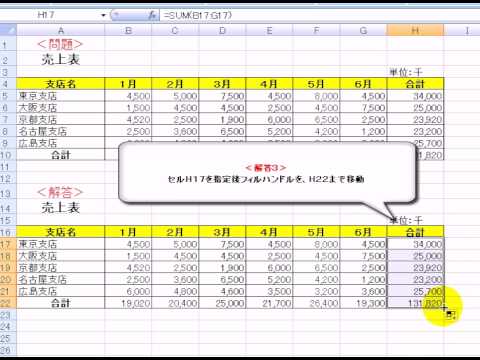The image size is (480, 360).
Task: Click cell H21 showing 25,700
Action: (x=415, y=291)
